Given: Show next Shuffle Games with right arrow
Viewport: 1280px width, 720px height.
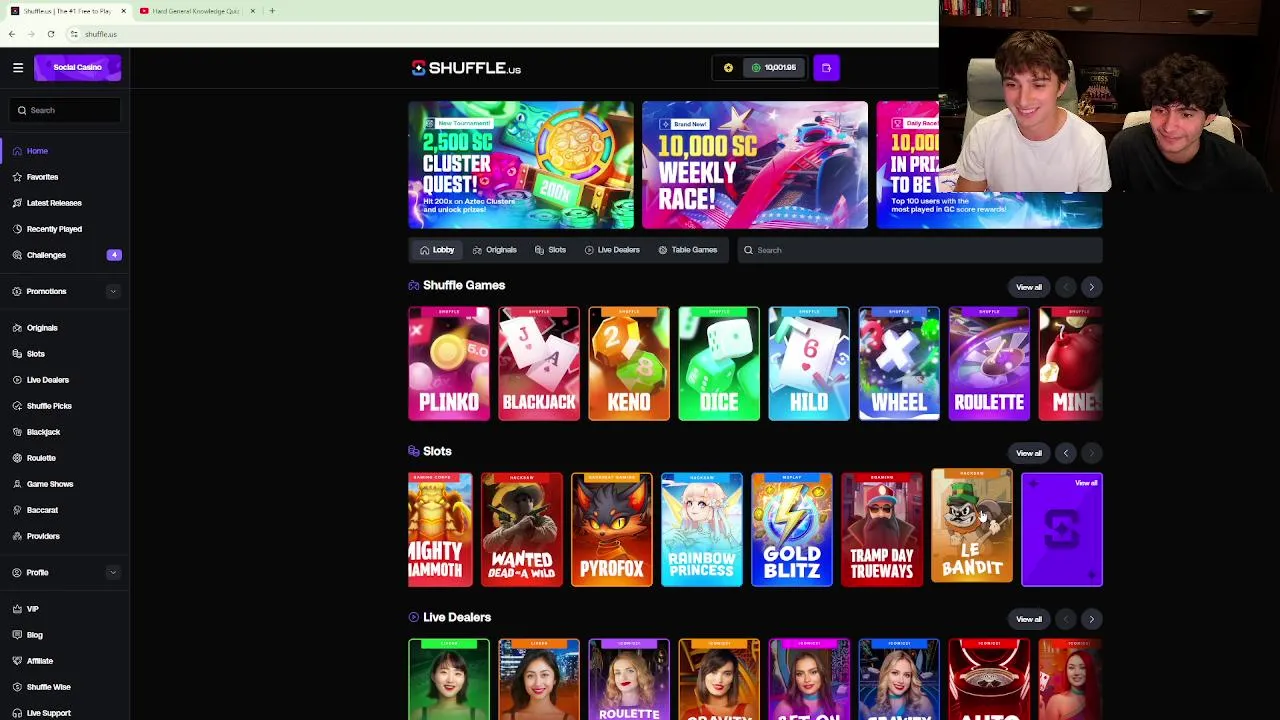Looking at the screenshot, I should tap(1091, 287).
